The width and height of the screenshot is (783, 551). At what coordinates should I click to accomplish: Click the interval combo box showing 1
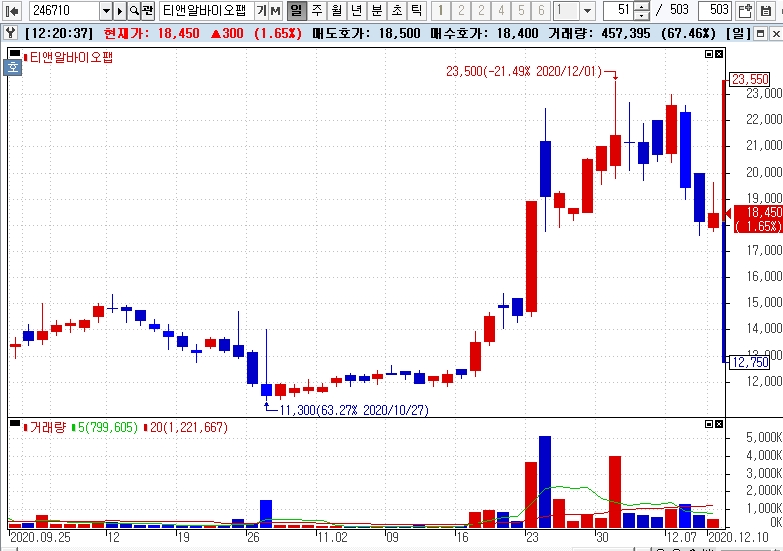(566, 10)
